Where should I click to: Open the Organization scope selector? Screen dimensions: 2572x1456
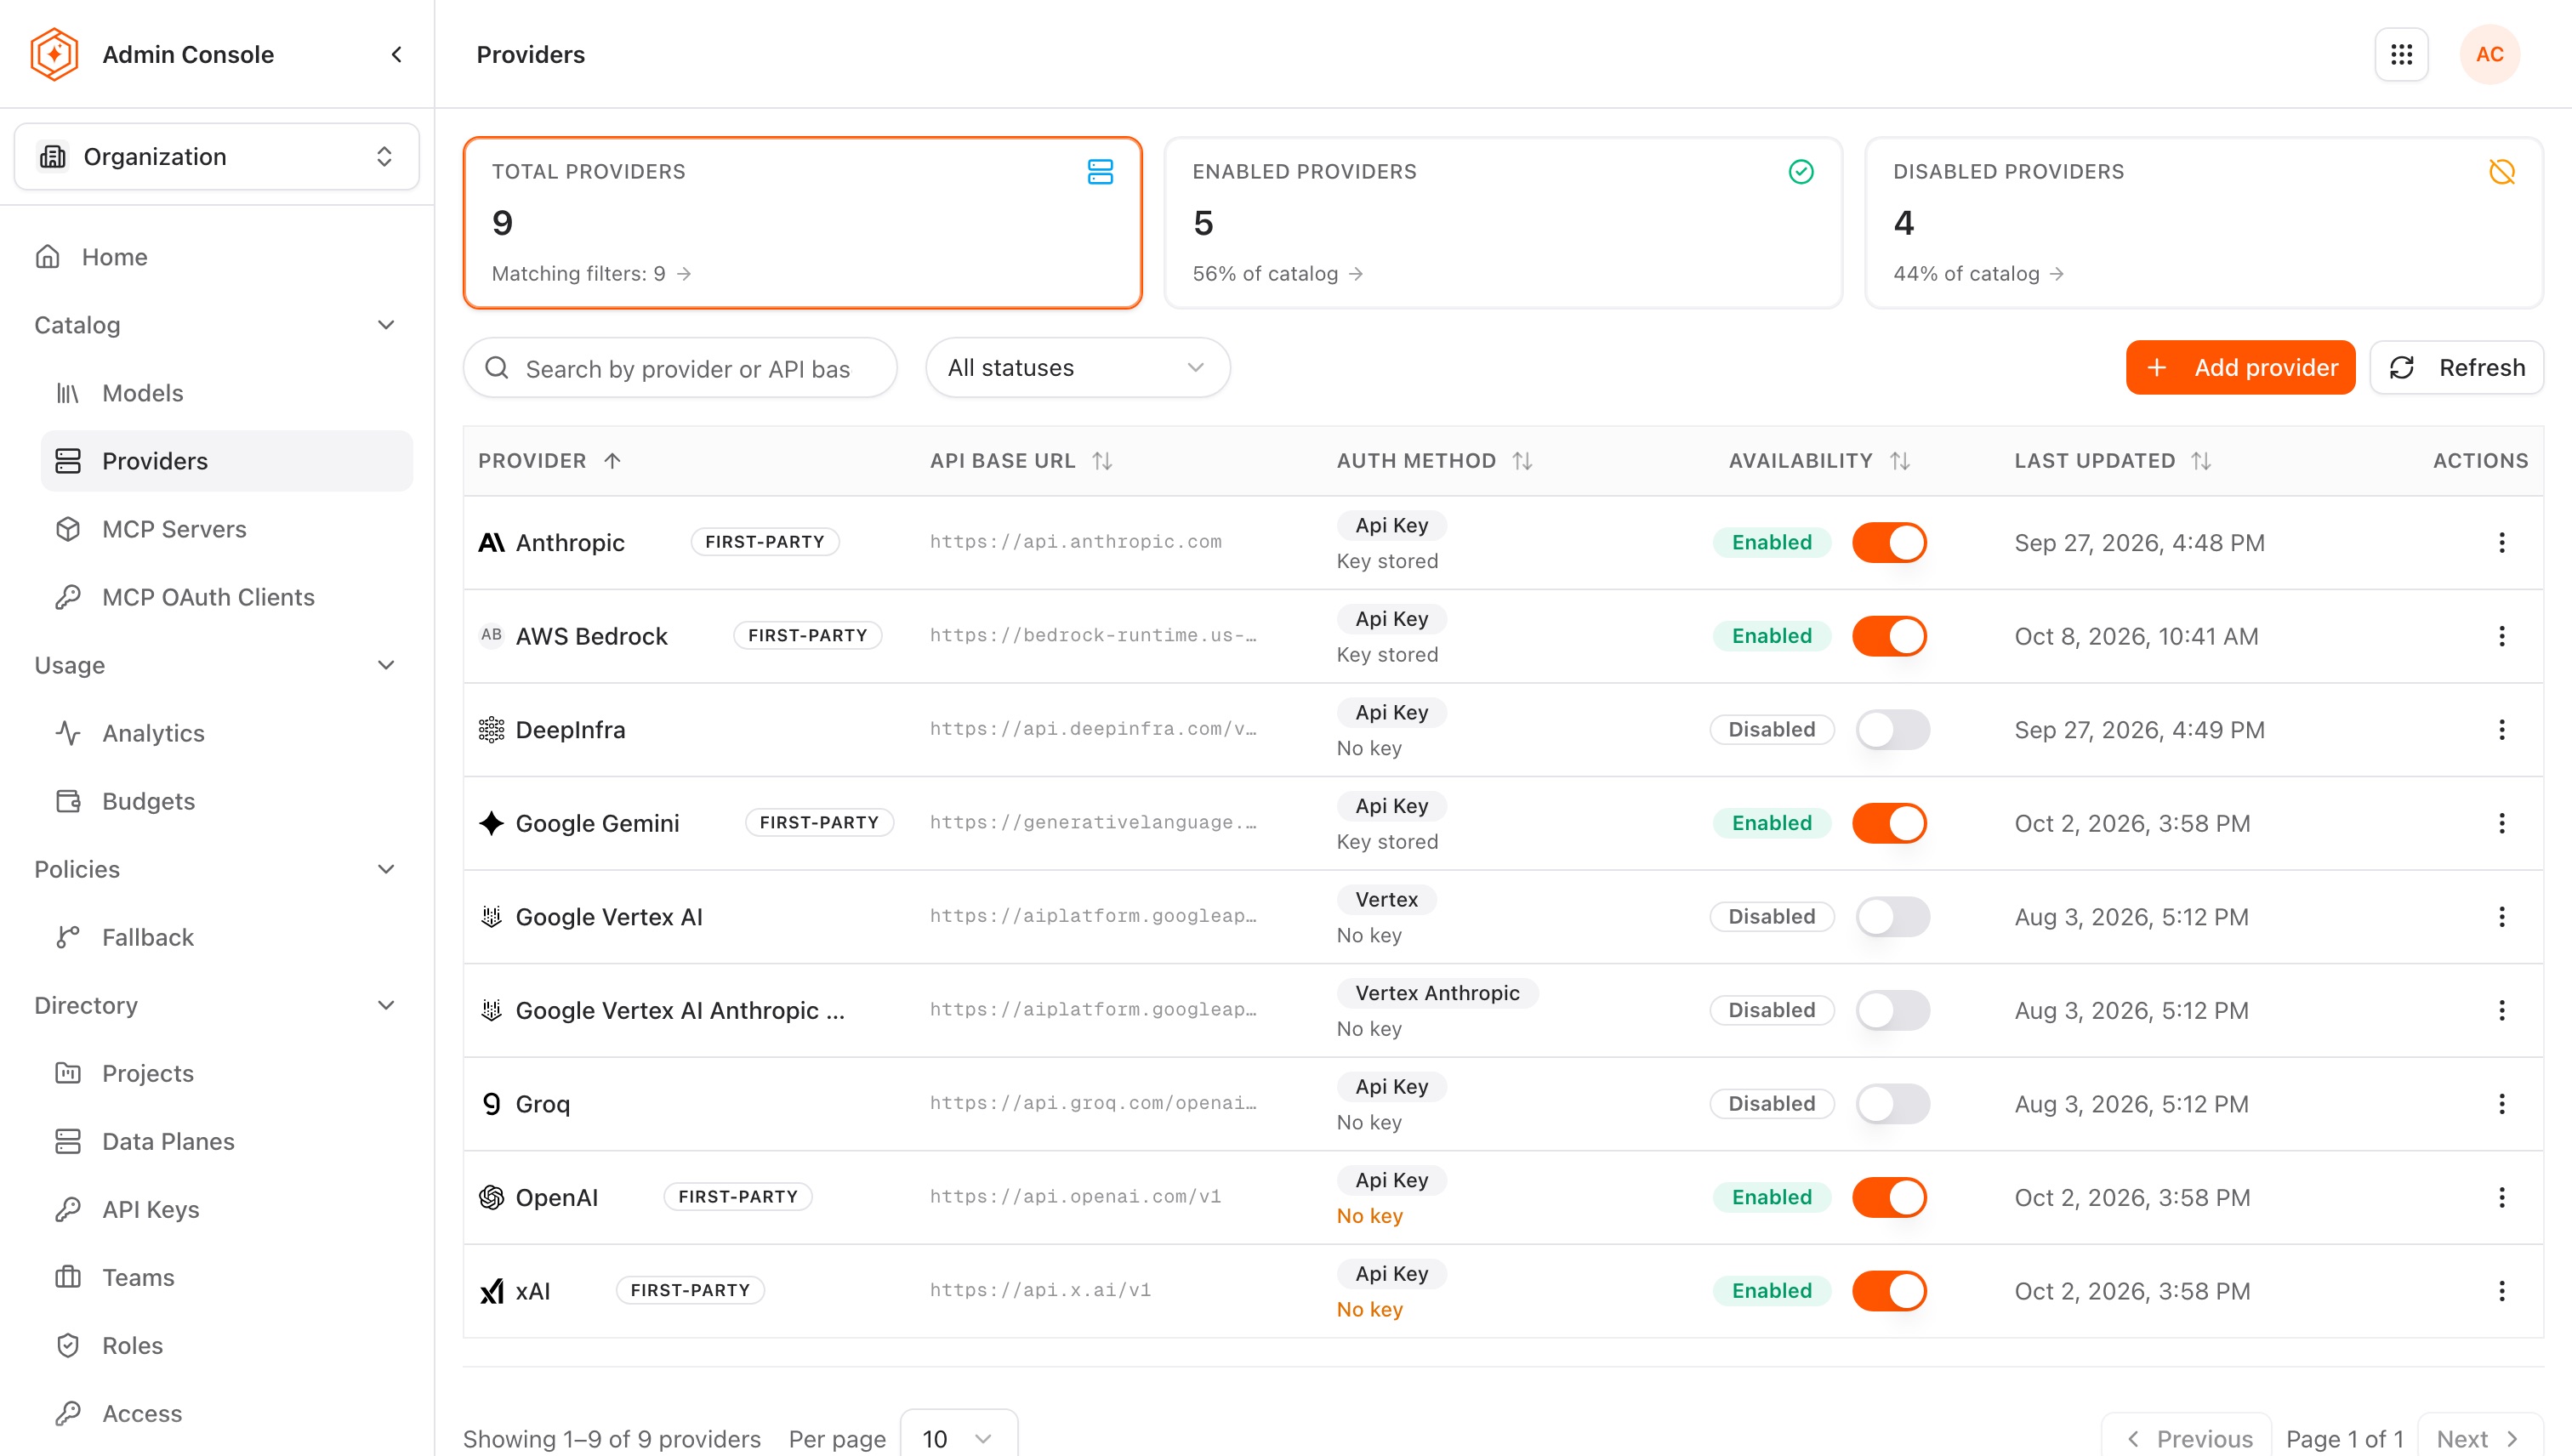pos(216,156)
